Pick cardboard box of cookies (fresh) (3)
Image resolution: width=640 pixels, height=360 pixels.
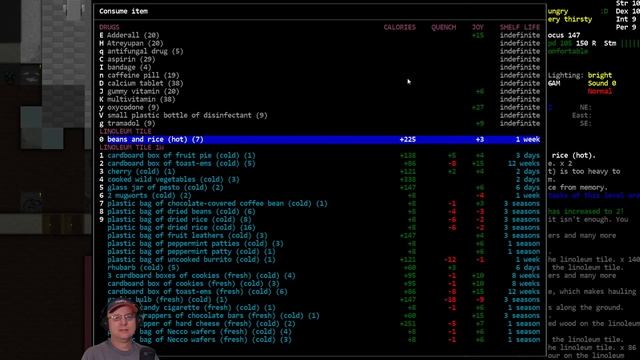tap(193, 283)
